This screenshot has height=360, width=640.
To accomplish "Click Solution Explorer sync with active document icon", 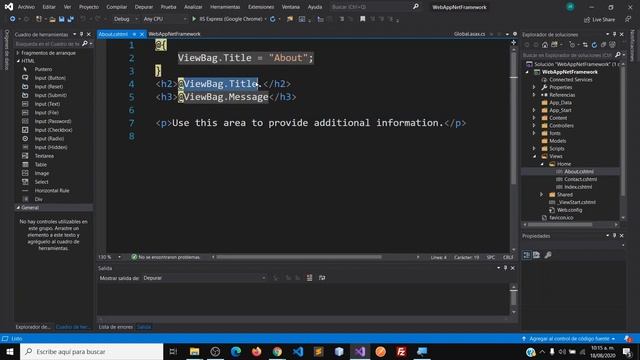I will [585, 45].
